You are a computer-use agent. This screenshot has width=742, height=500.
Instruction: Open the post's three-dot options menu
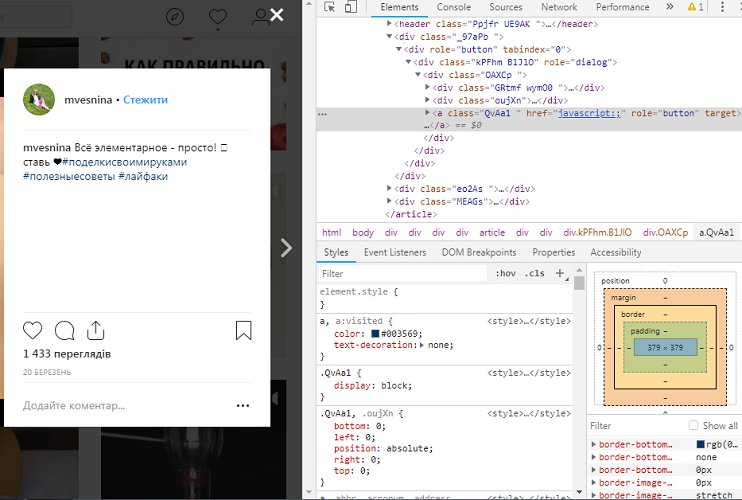[x=243, y=405]
